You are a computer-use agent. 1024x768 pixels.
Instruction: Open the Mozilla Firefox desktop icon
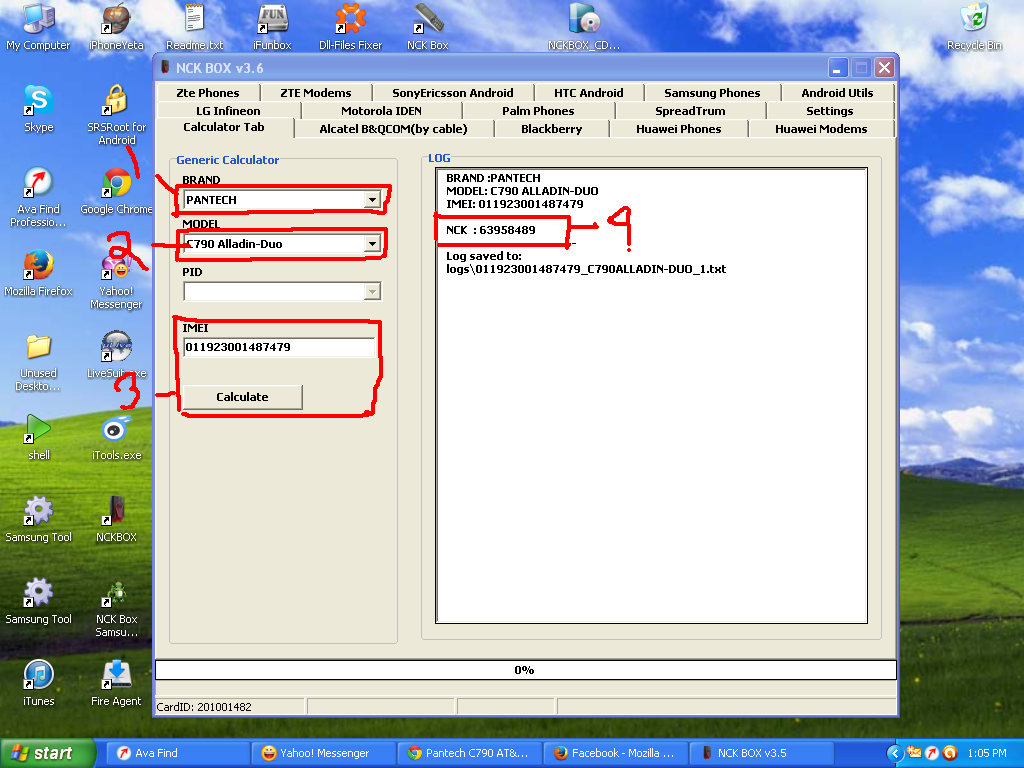pos(38,267)
